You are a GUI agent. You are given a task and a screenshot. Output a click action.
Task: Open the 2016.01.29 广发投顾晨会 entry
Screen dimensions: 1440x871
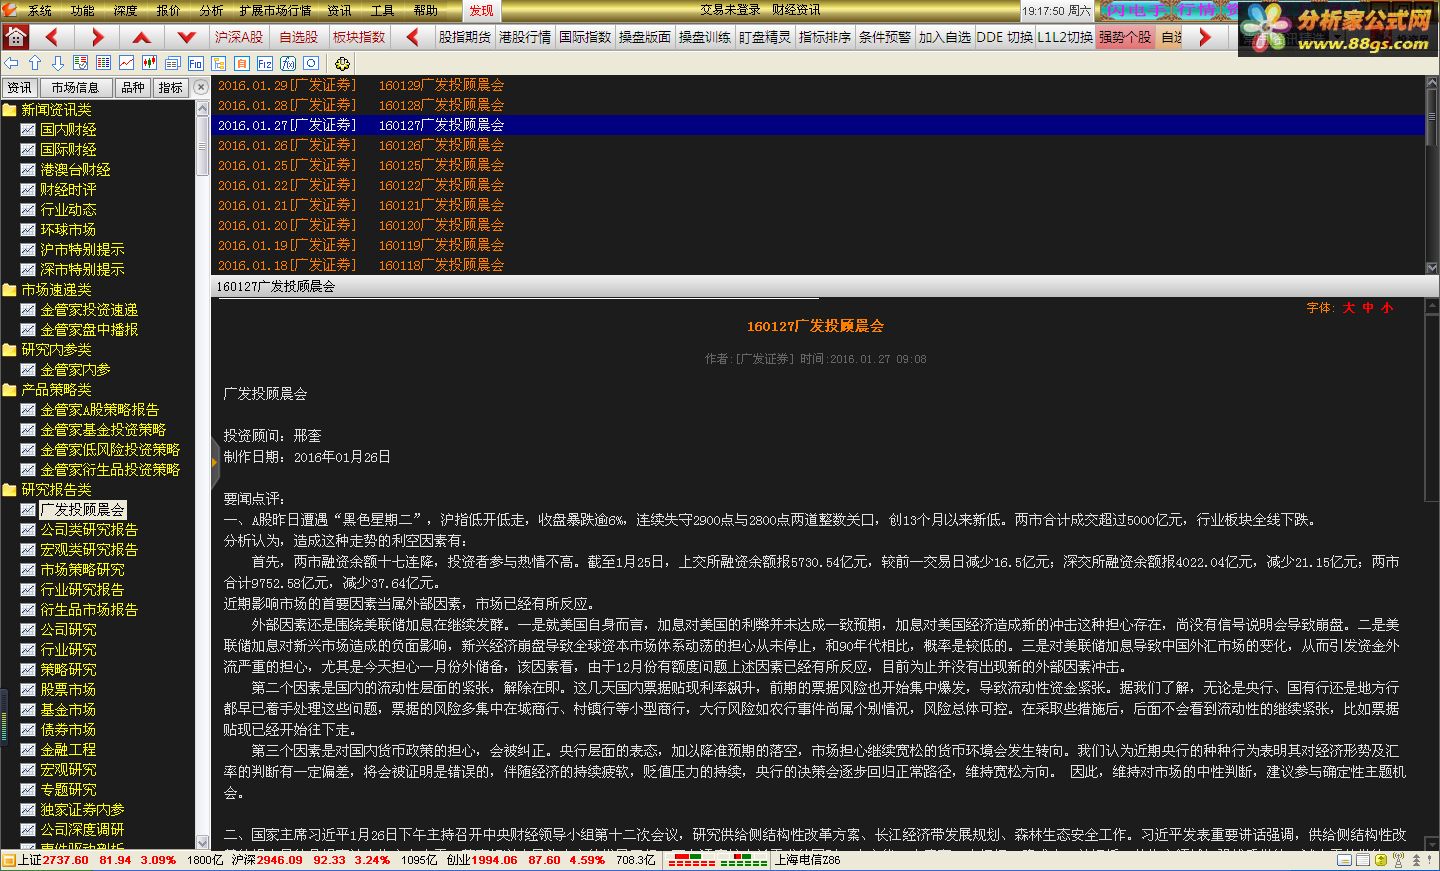coord(818,85)
